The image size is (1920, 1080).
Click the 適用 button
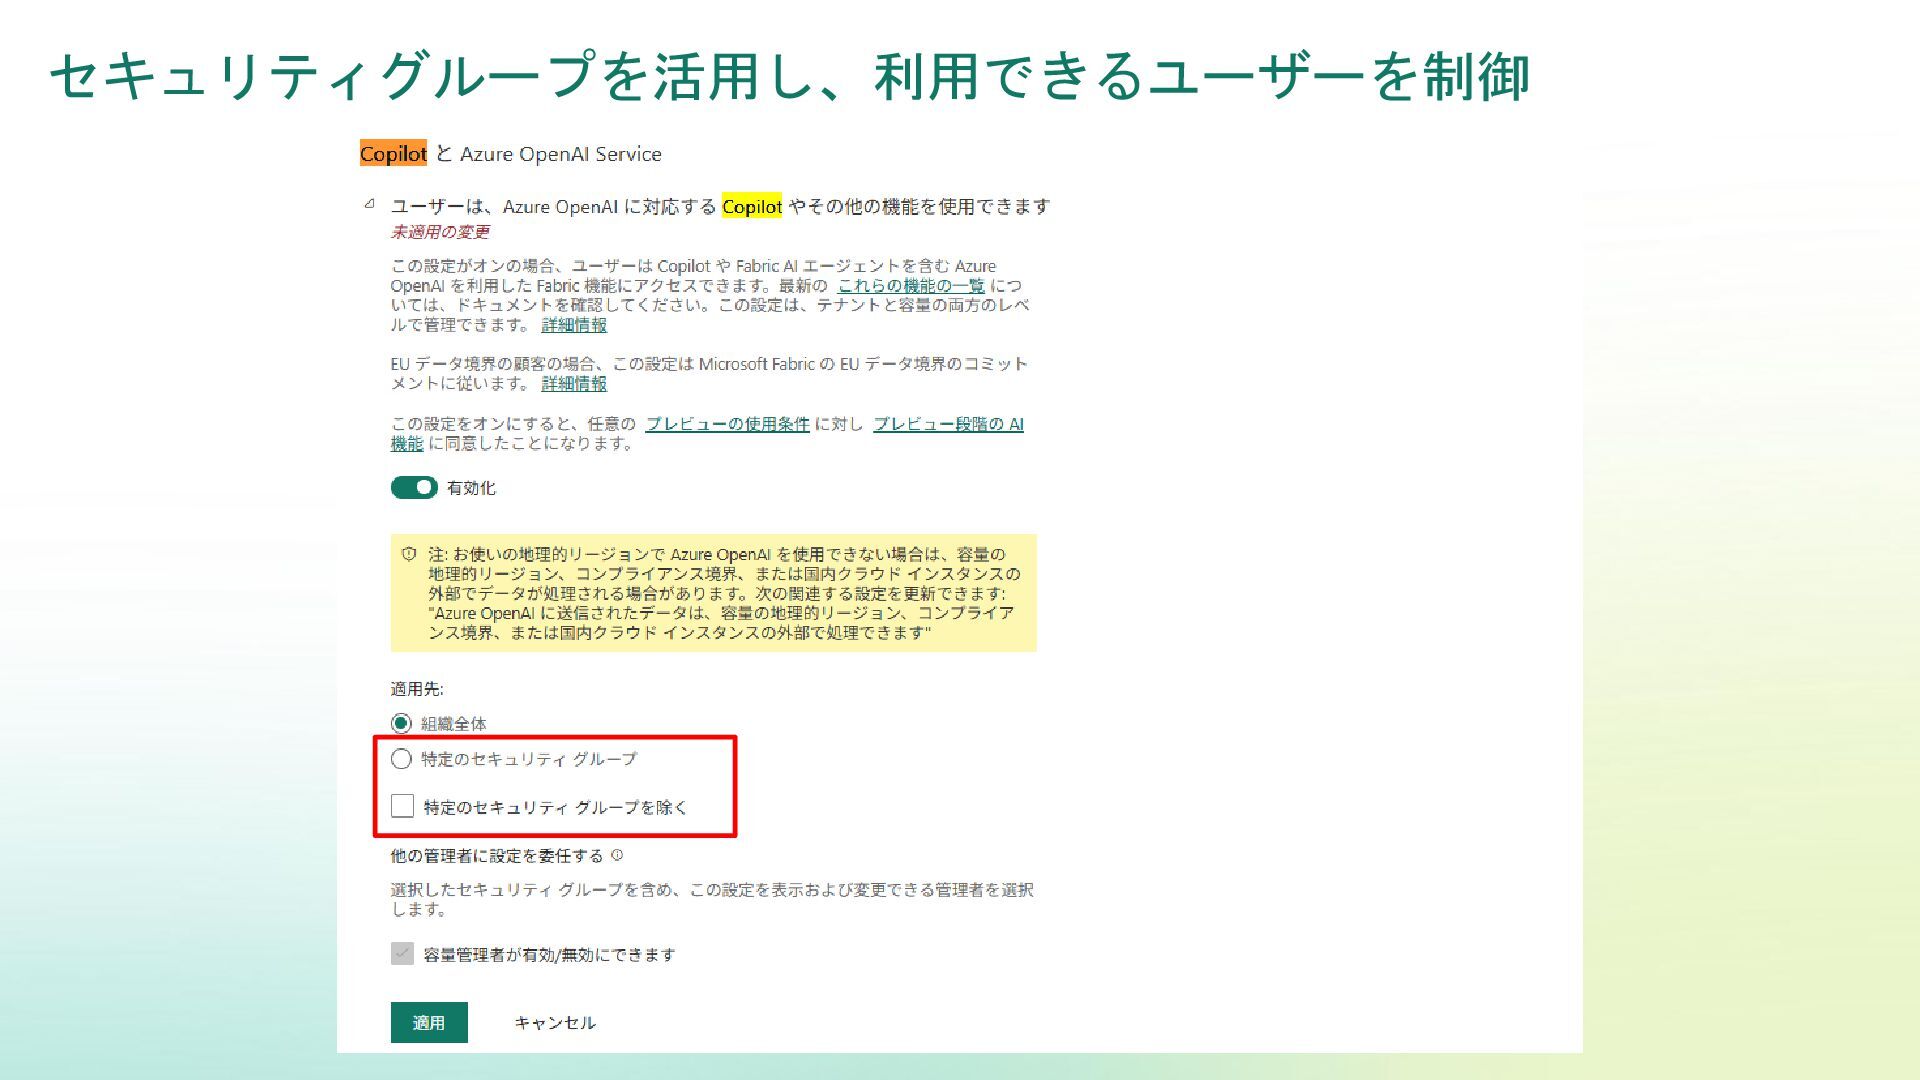pyautogui.click(x=429, y=1022)
